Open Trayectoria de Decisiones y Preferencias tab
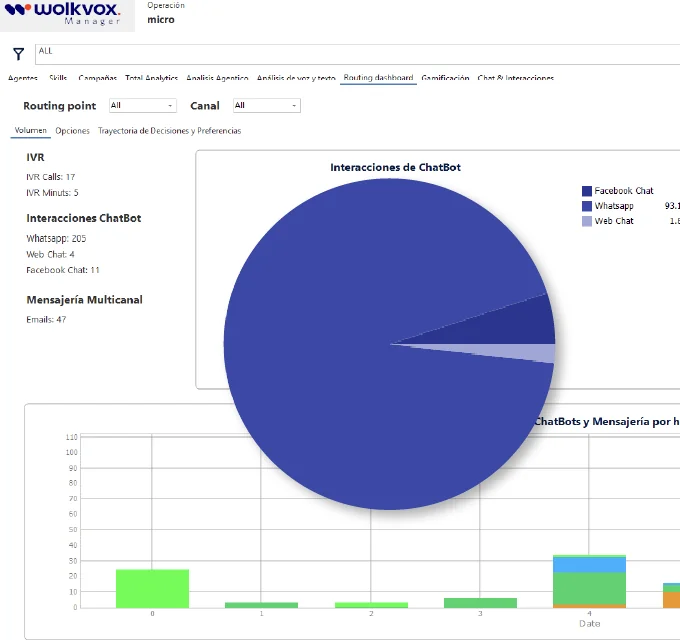This screenshot has height=640, width=680. (x=170, y=131)
